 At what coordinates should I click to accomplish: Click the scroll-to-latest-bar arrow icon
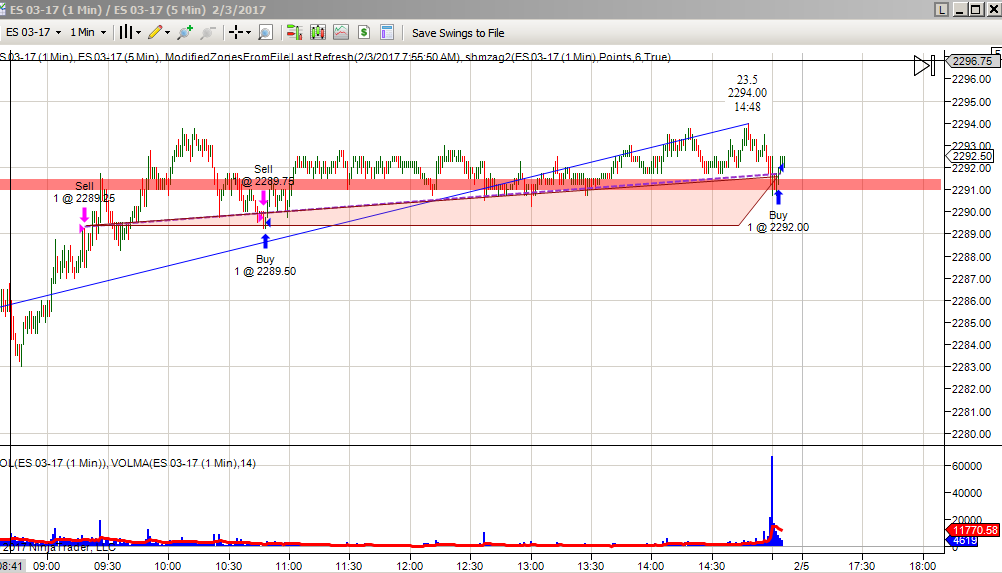[925, 65]
